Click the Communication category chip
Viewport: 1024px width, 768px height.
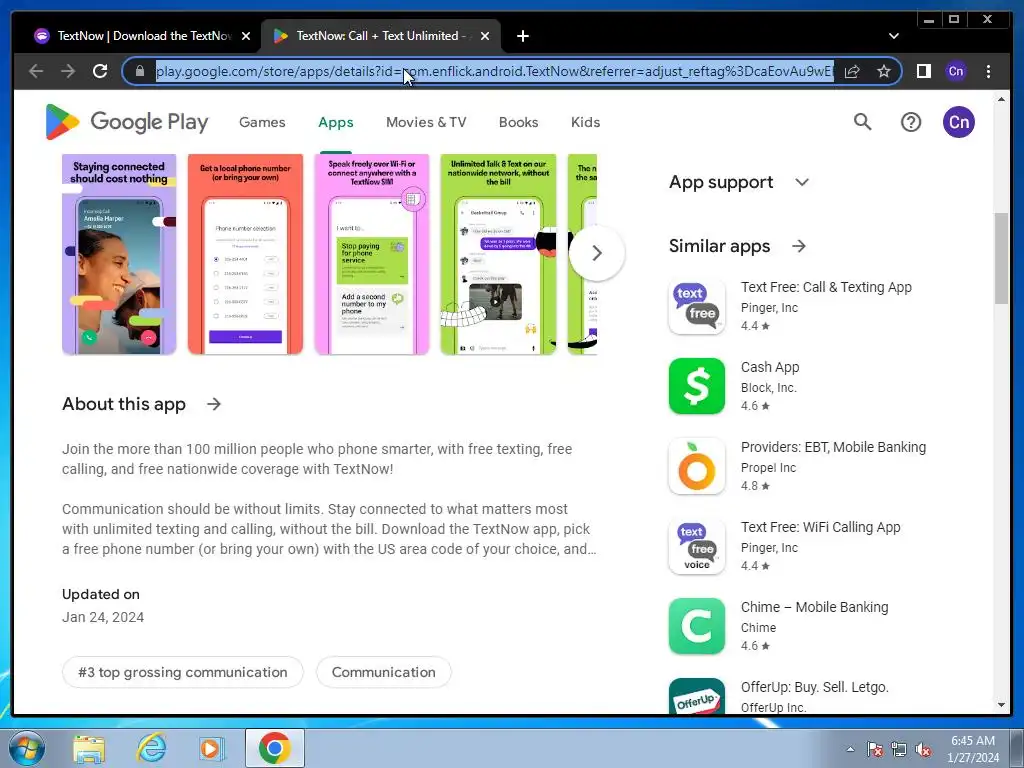point(383,672)
